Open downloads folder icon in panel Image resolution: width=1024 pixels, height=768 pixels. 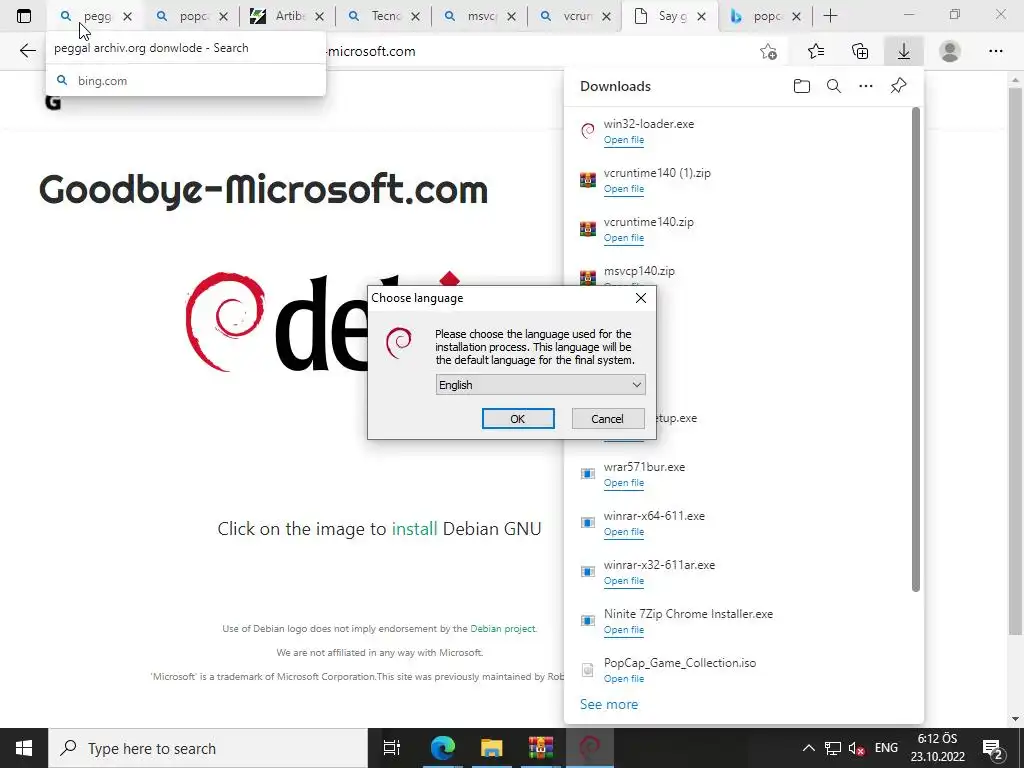(x=802, y=86)
